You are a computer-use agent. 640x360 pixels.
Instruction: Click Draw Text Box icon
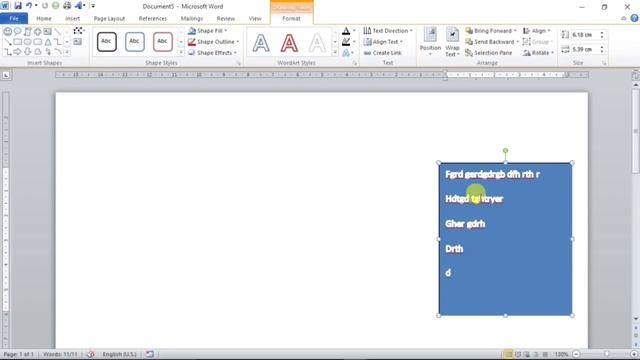[78, 42]
